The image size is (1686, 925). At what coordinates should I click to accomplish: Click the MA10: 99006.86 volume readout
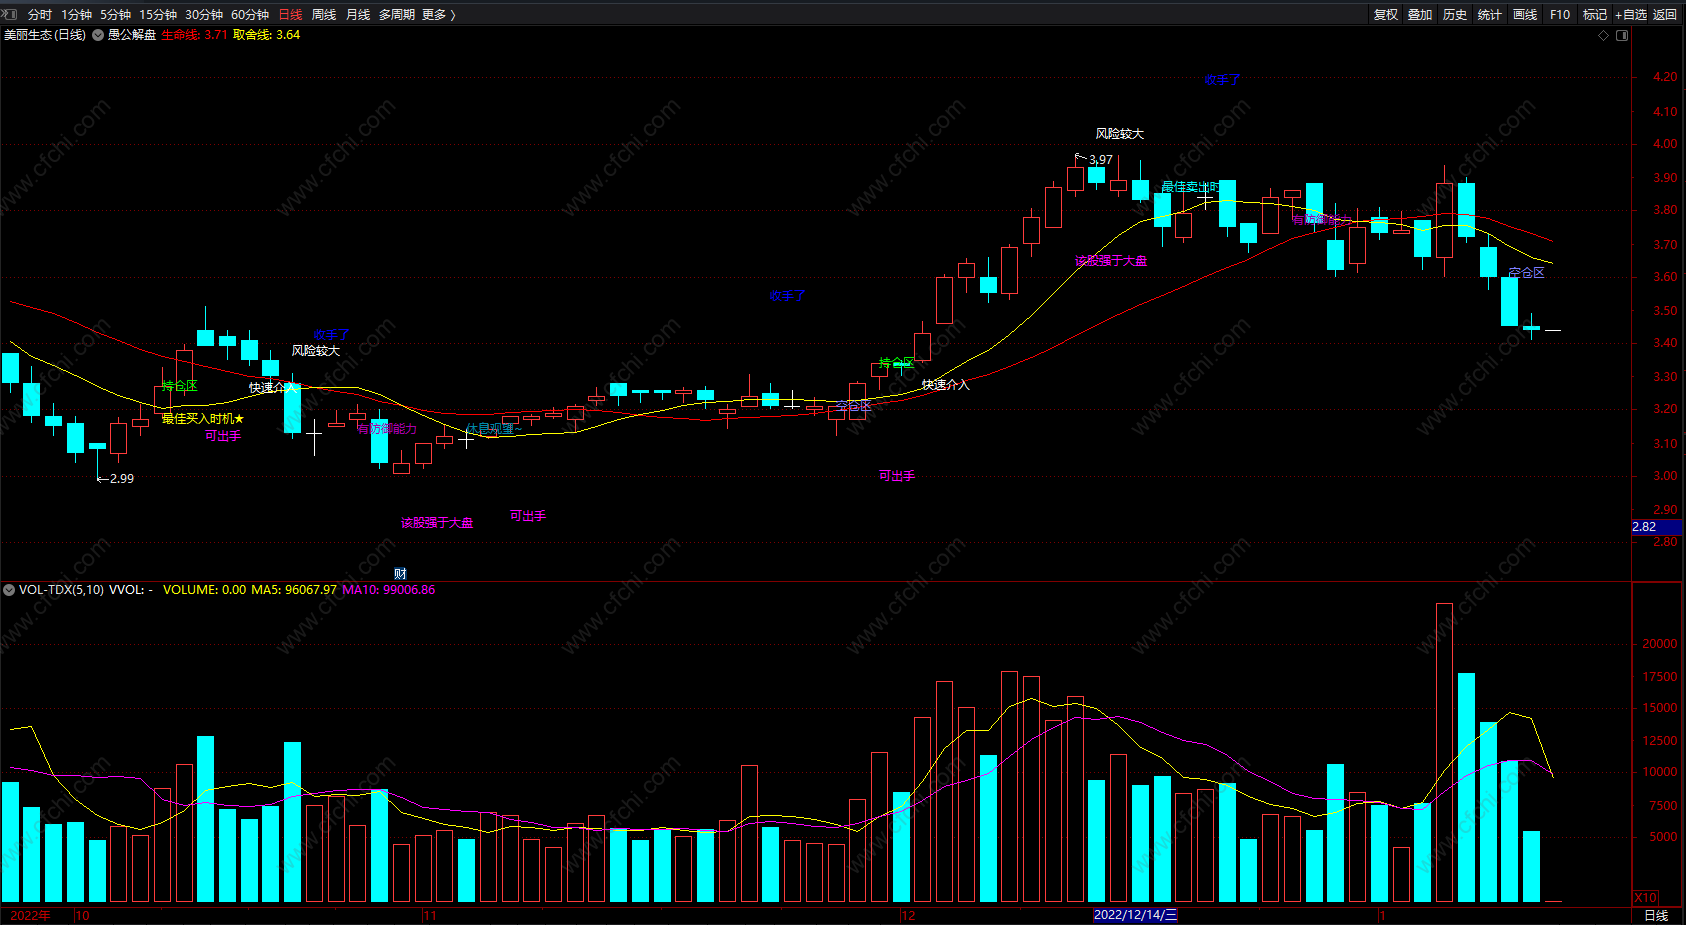coord(389,590)
